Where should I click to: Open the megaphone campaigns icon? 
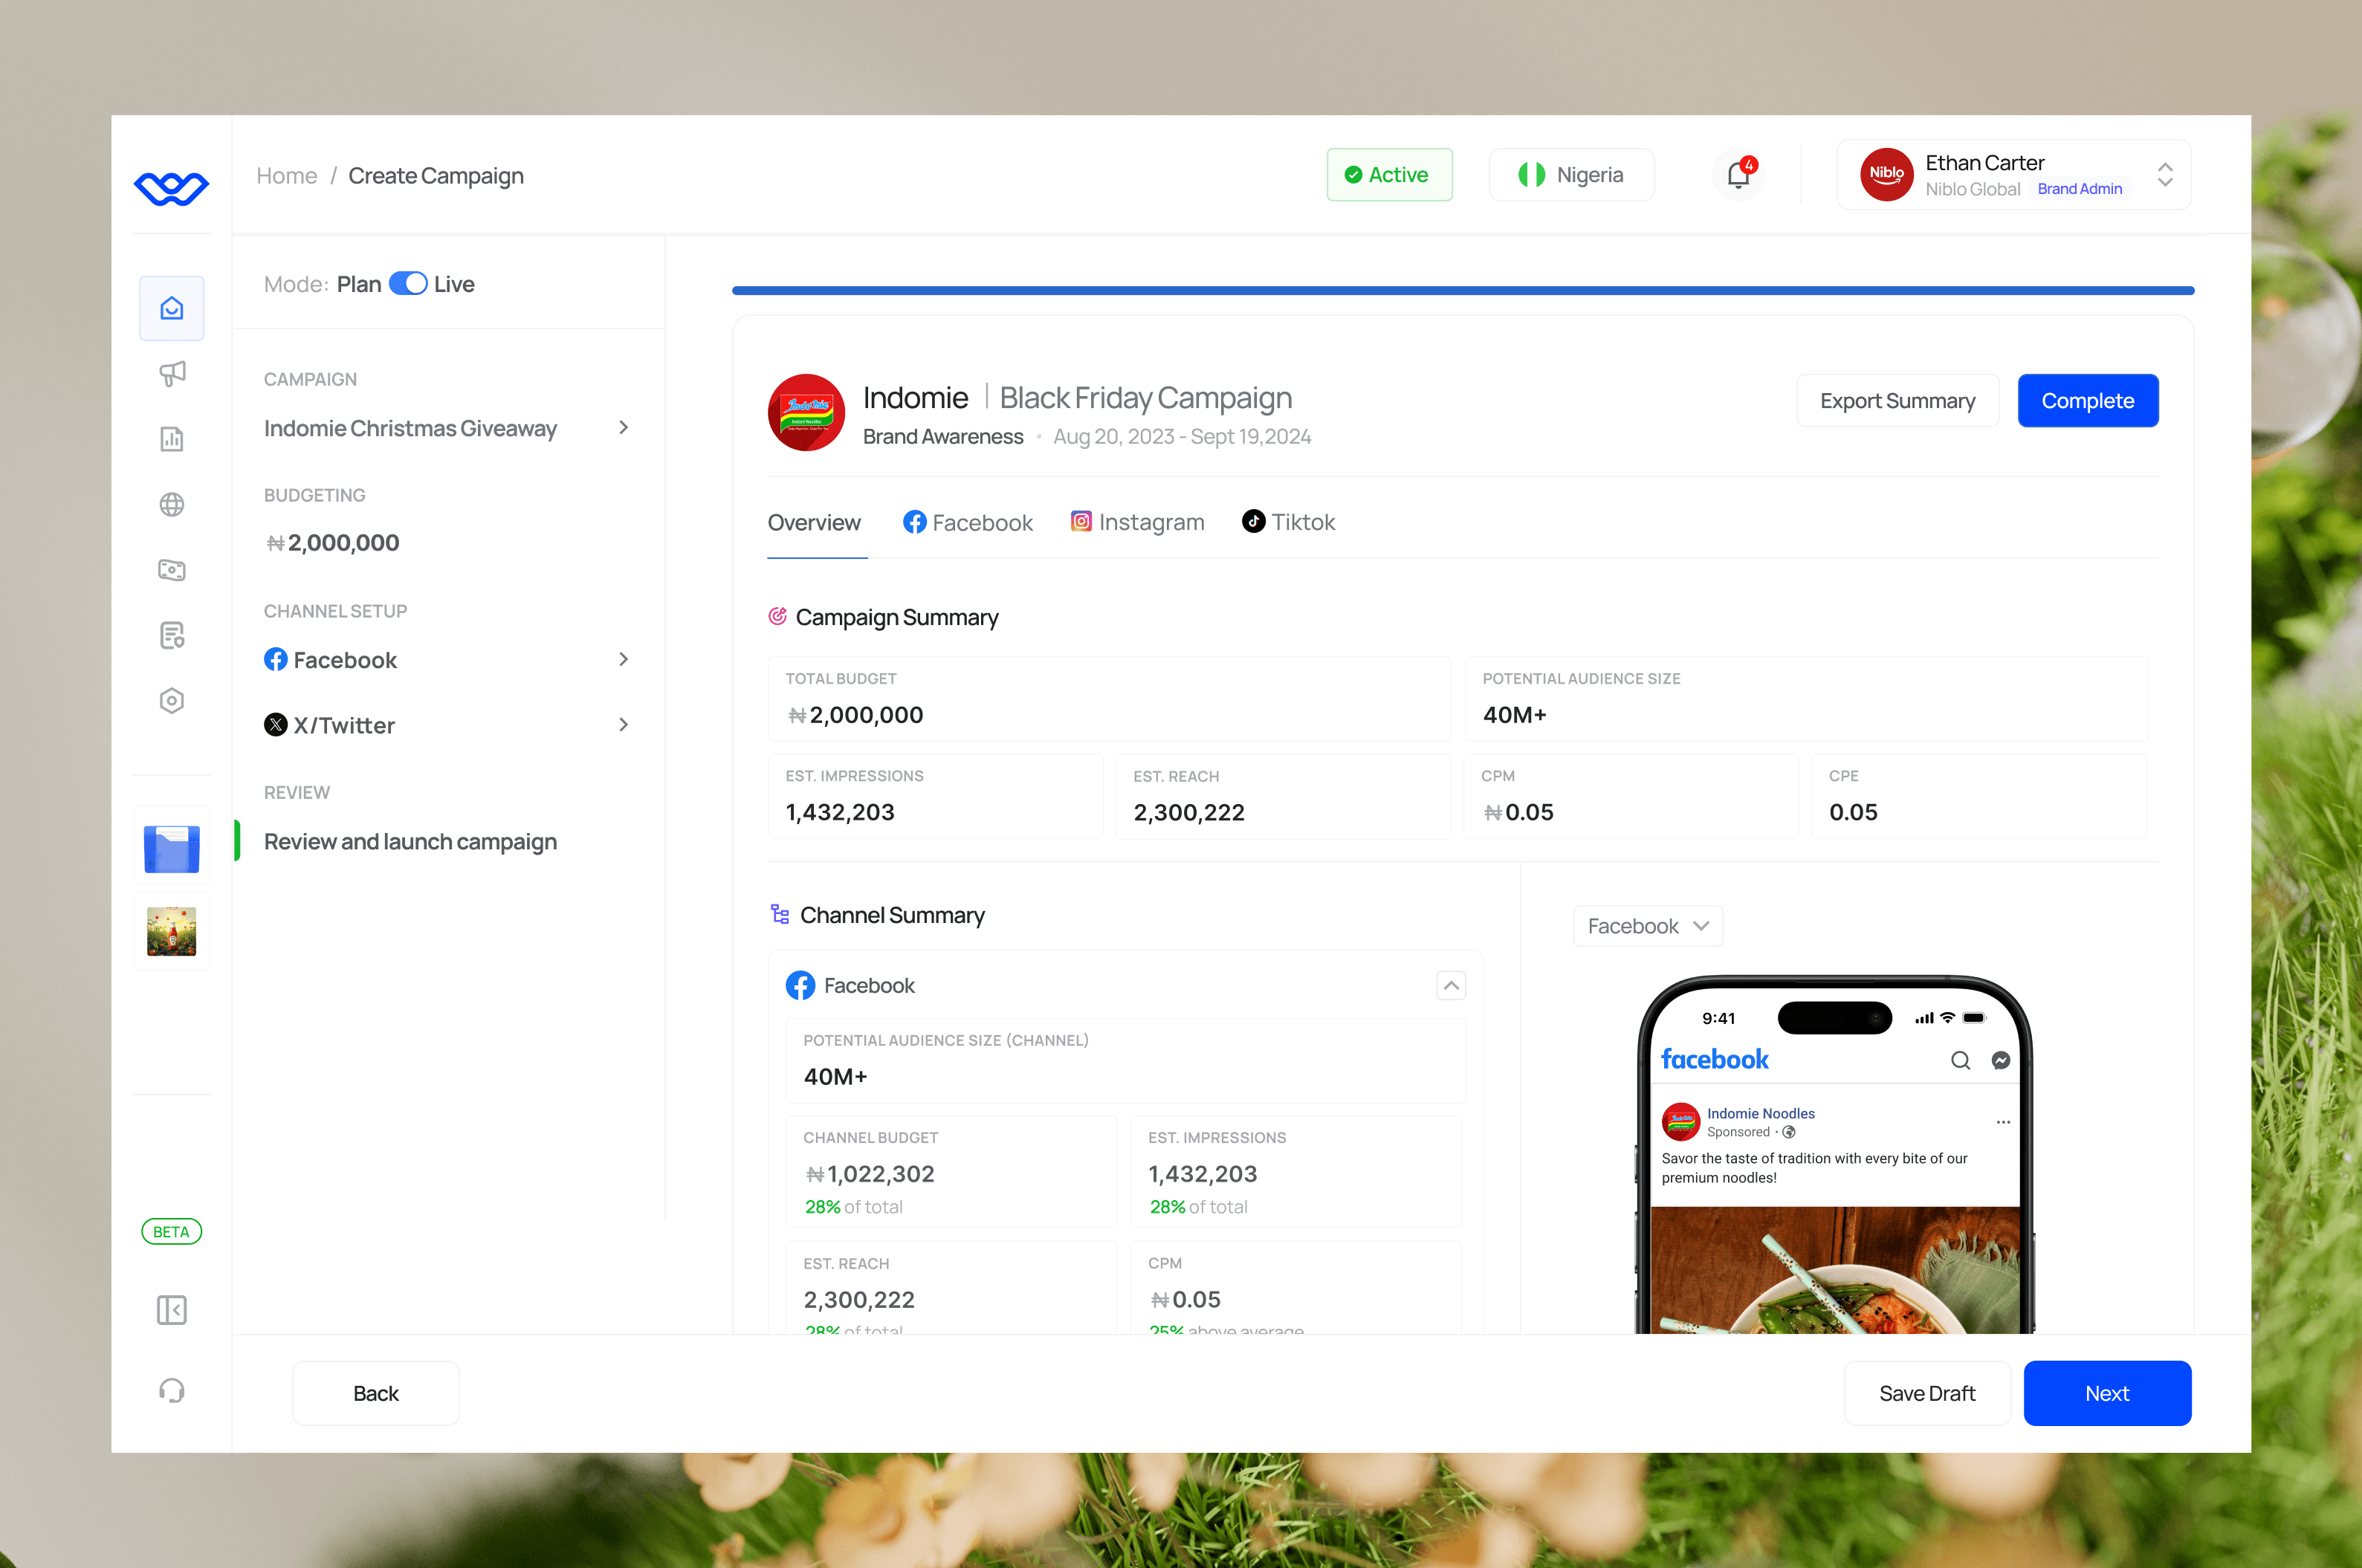pos(171,374)
